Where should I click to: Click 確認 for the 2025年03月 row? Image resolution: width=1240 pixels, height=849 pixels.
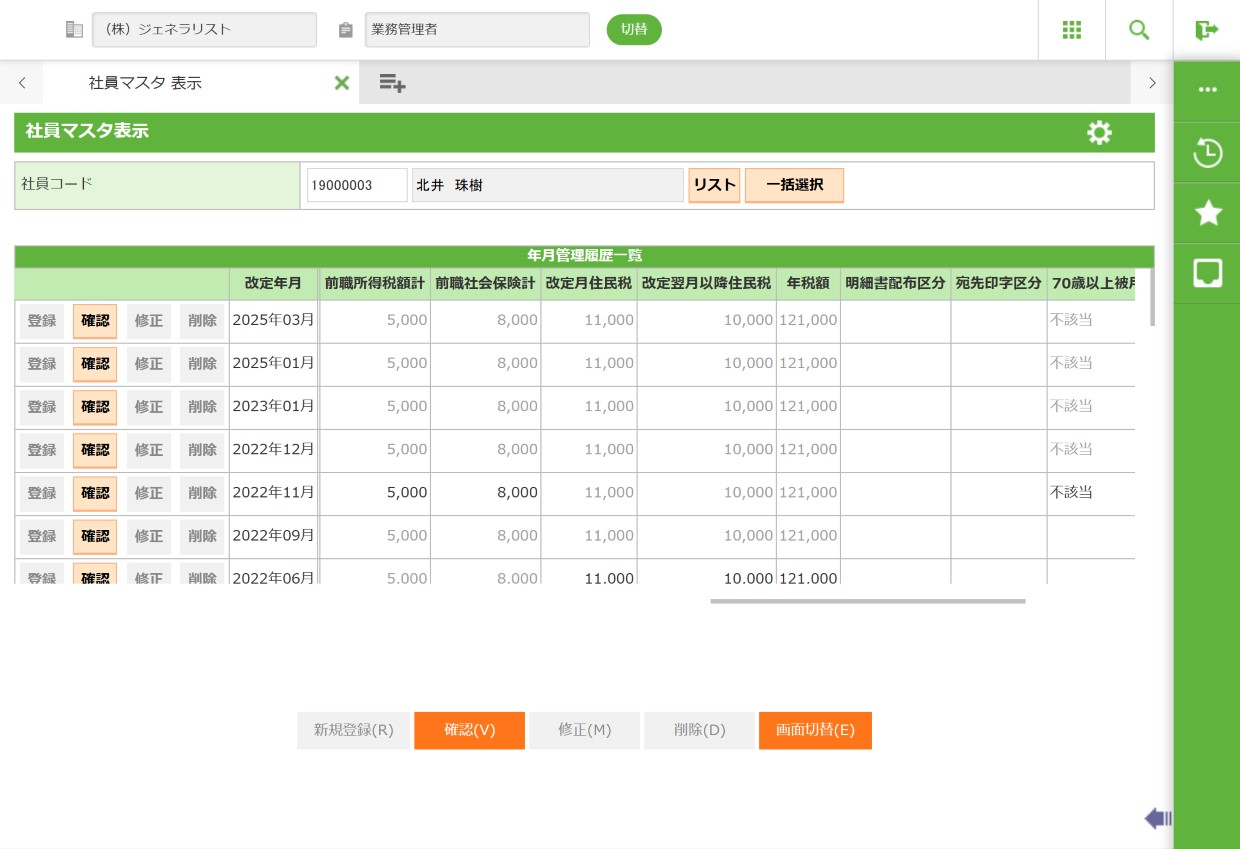pyautogui.click(x=95, y=321)
